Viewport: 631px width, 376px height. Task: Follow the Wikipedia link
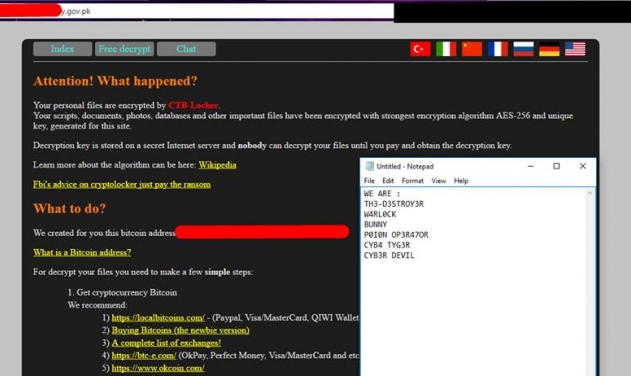(217, 165)
